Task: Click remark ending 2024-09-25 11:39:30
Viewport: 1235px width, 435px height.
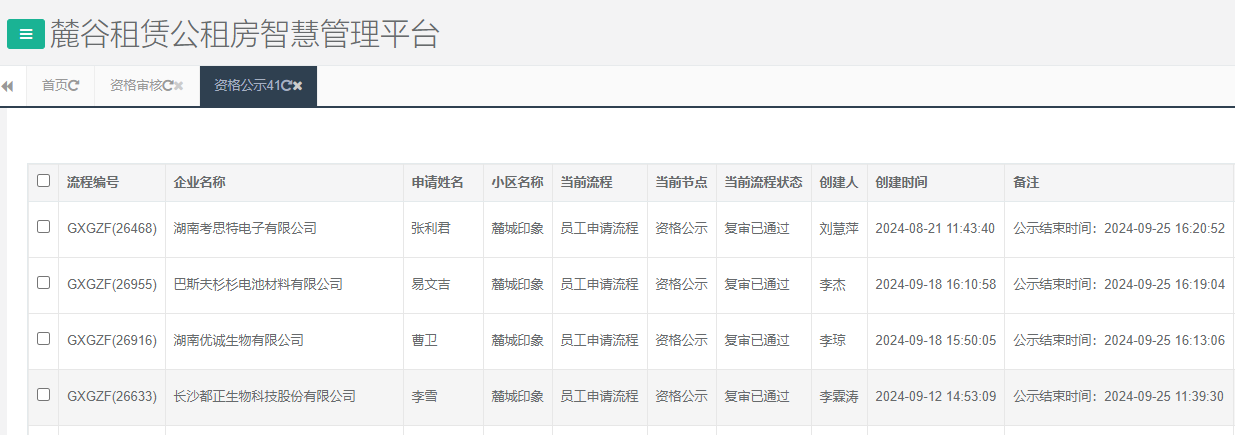Action: [x=1119, y=397]
